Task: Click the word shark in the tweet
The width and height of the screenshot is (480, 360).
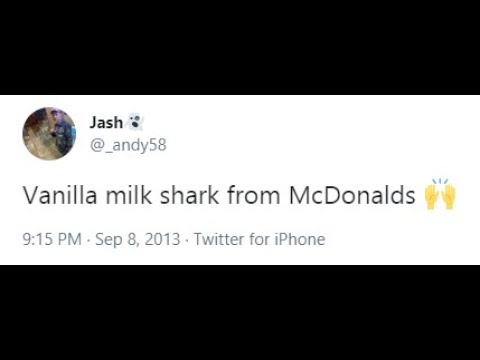Action: coord(190,195)
